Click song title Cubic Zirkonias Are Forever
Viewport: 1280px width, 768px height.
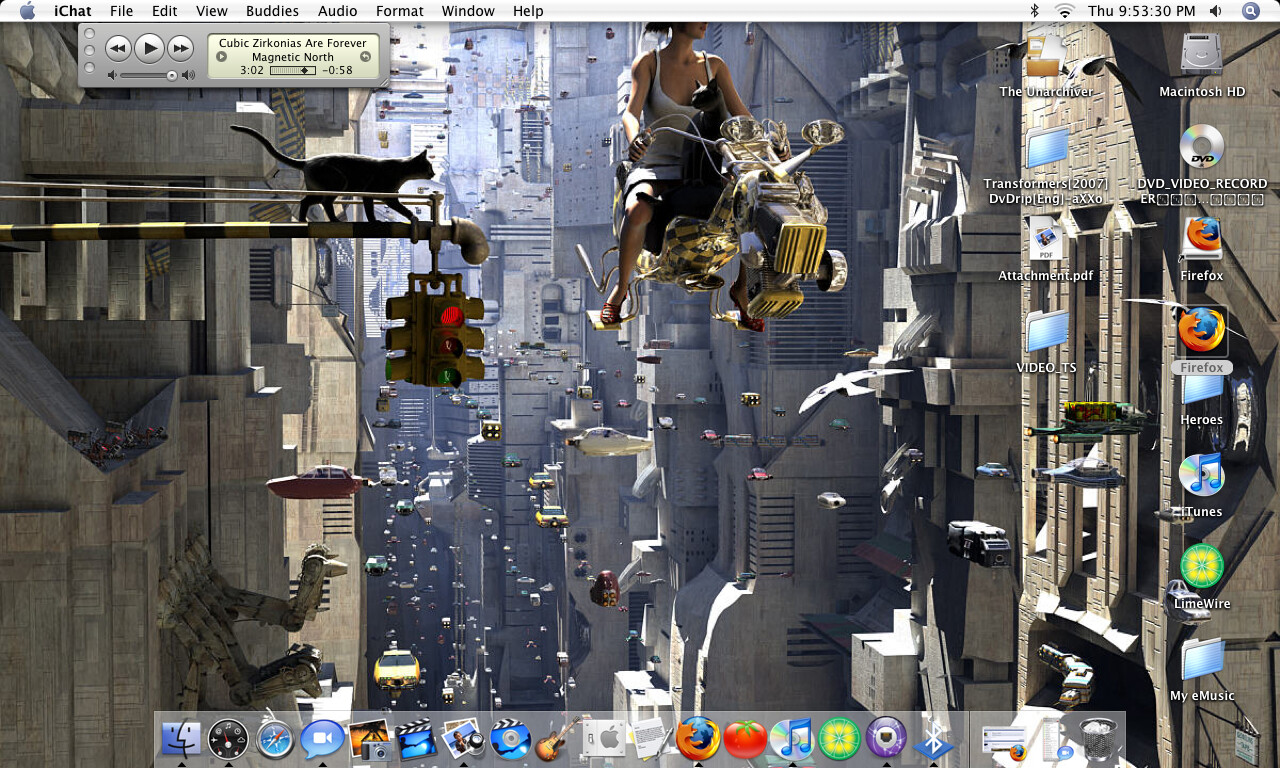point(293,43)
